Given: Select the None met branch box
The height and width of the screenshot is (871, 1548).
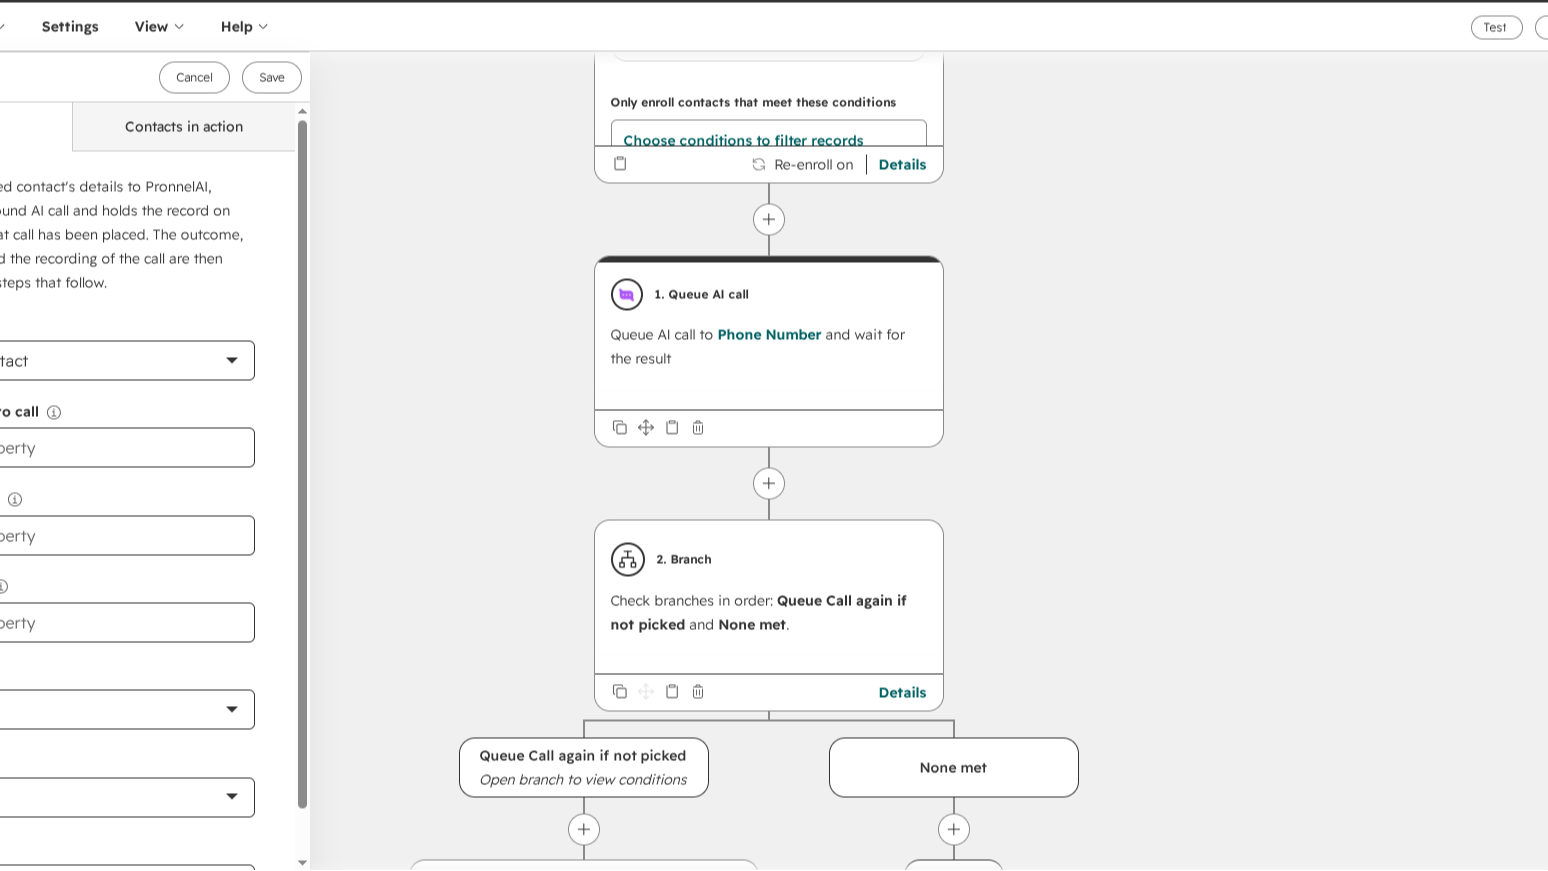Looking at the screenshot, I should 954,768.
